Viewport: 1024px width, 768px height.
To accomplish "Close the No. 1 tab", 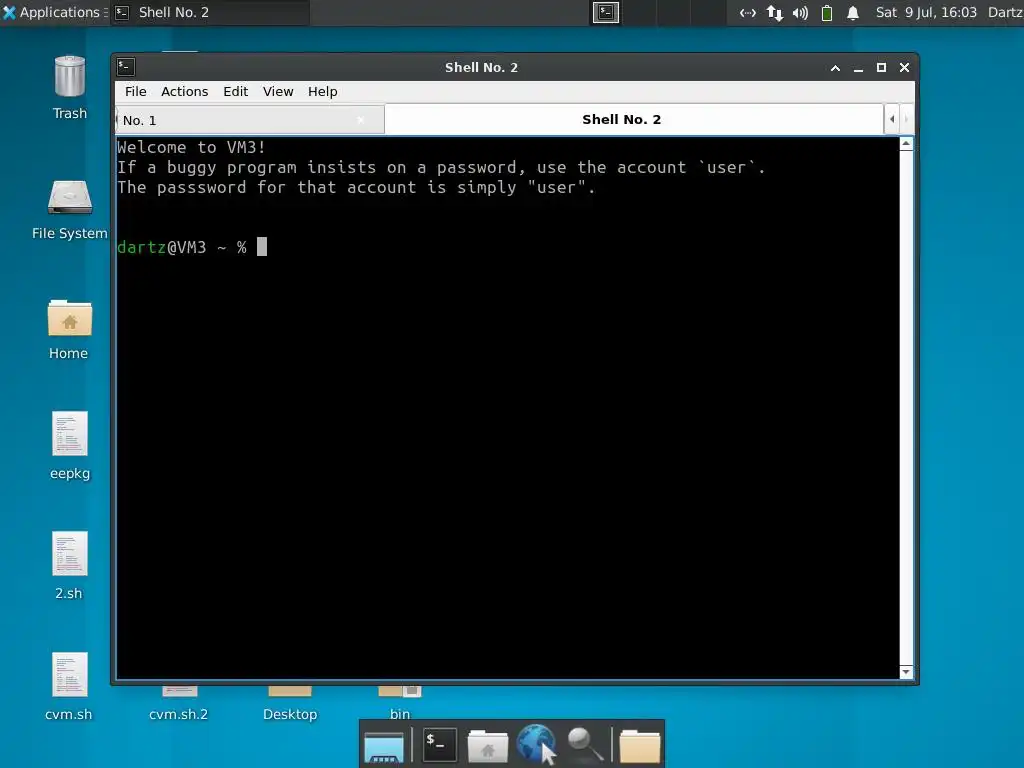I will coord(360,120).
